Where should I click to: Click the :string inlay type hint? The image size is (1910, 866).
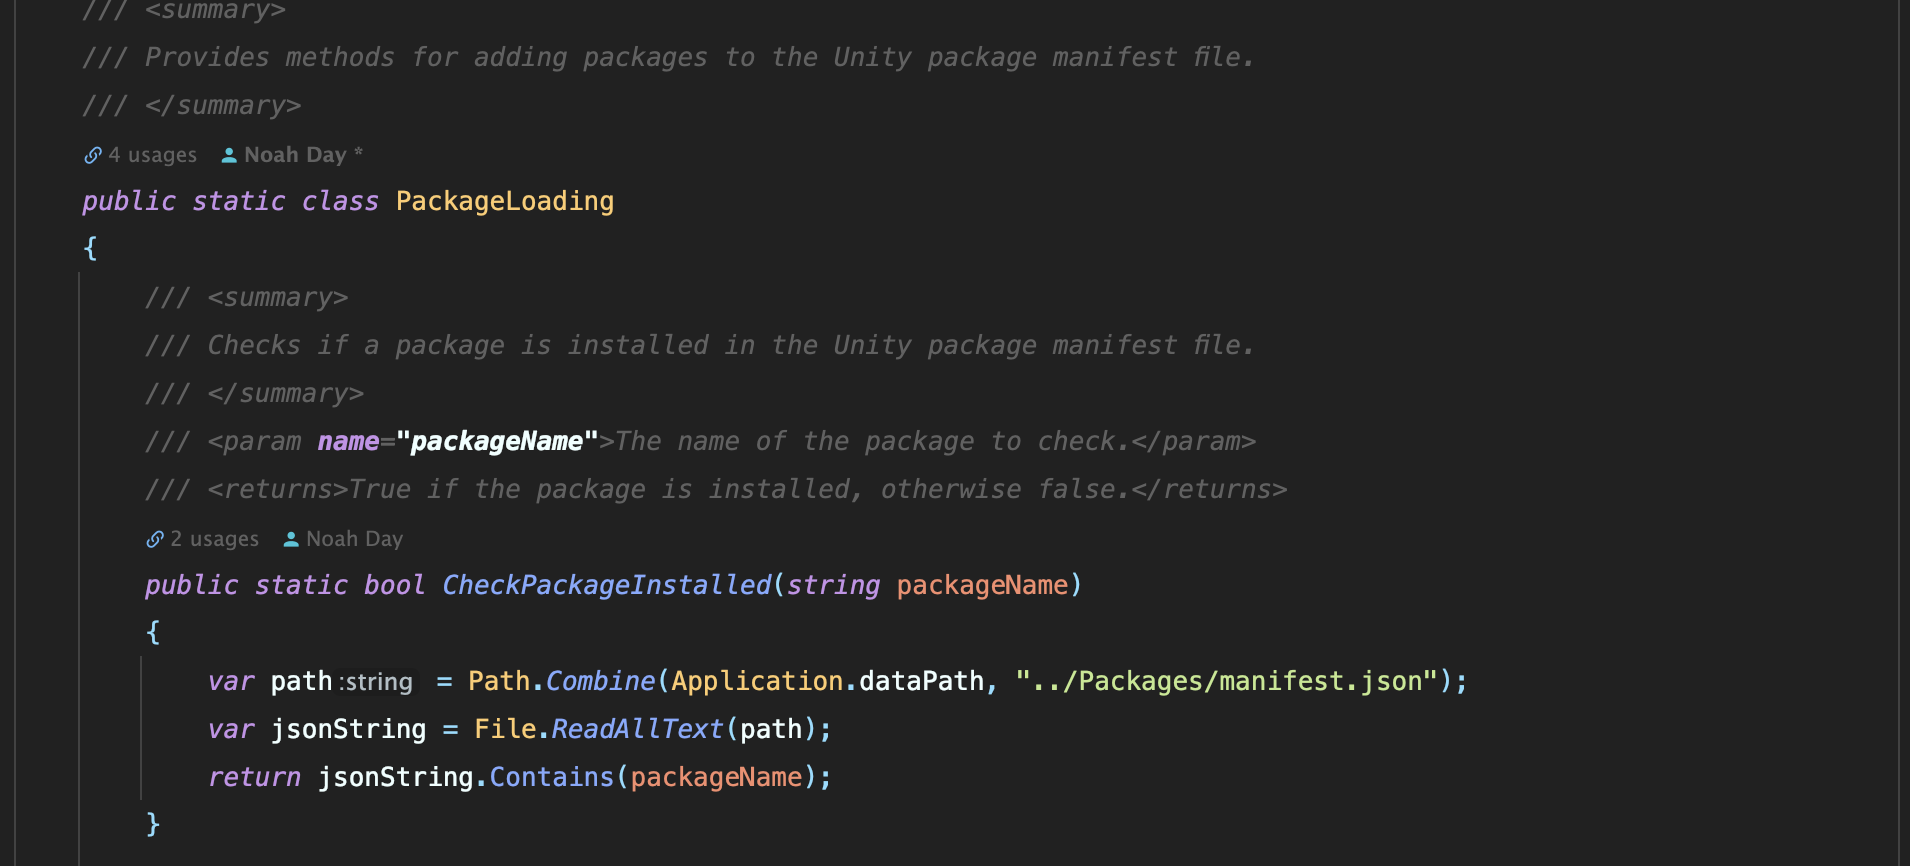(x=376, y=682)
